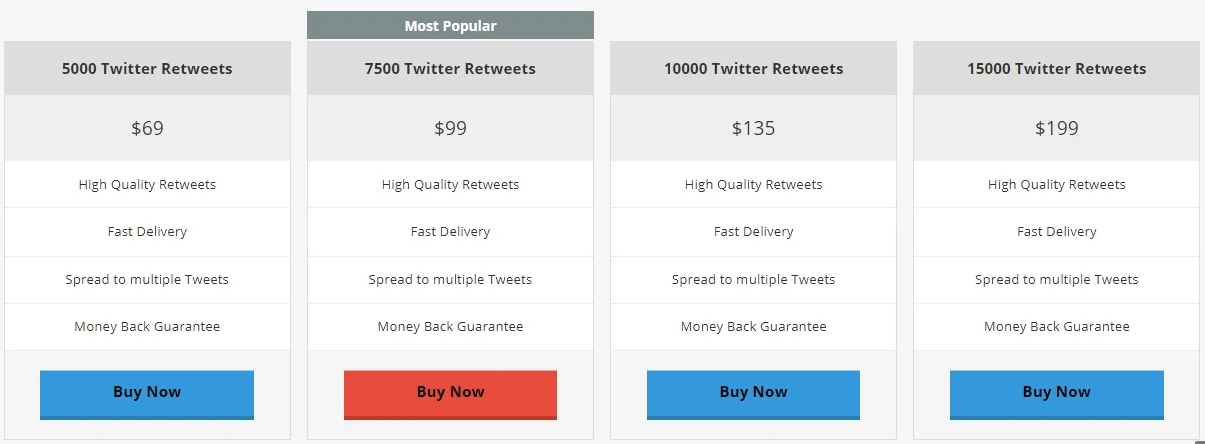Buy the 10000 Twitter Retweets package
Image resolution: width=1205 pixels, height=444 pixels.
point(753,394)
